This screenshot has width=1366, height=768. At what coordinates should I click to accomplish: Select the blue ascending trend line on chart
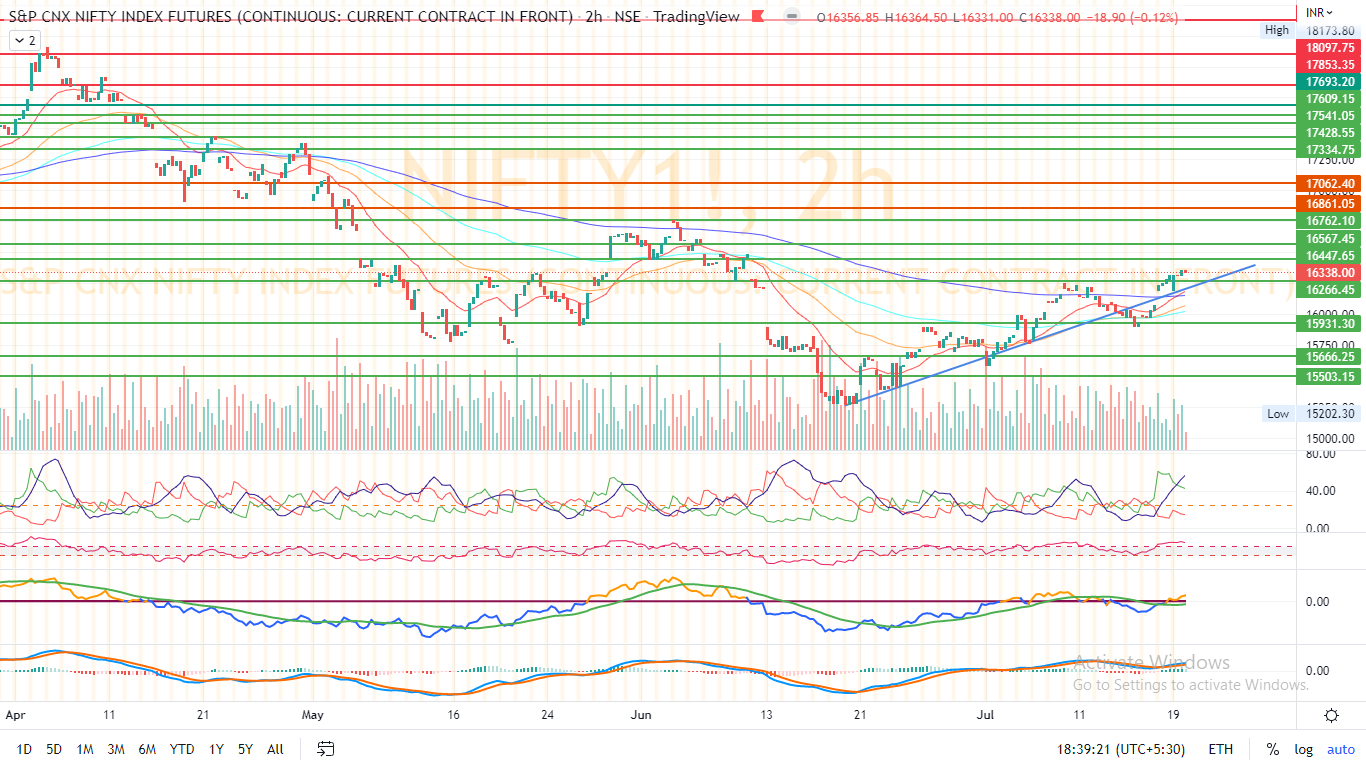coord(1050,334)
